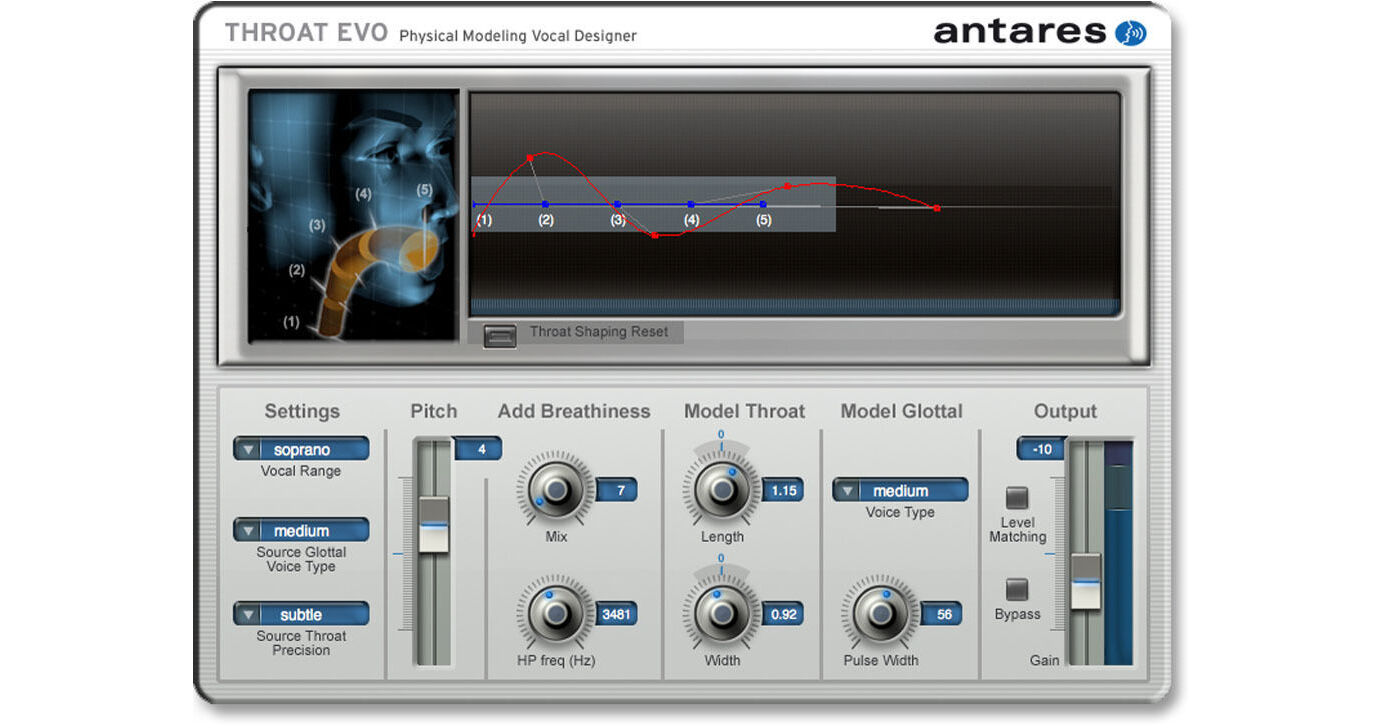Open the Vocal Range soprano dropdown
The image size is (1386, 728).
(x=301, y=449)
